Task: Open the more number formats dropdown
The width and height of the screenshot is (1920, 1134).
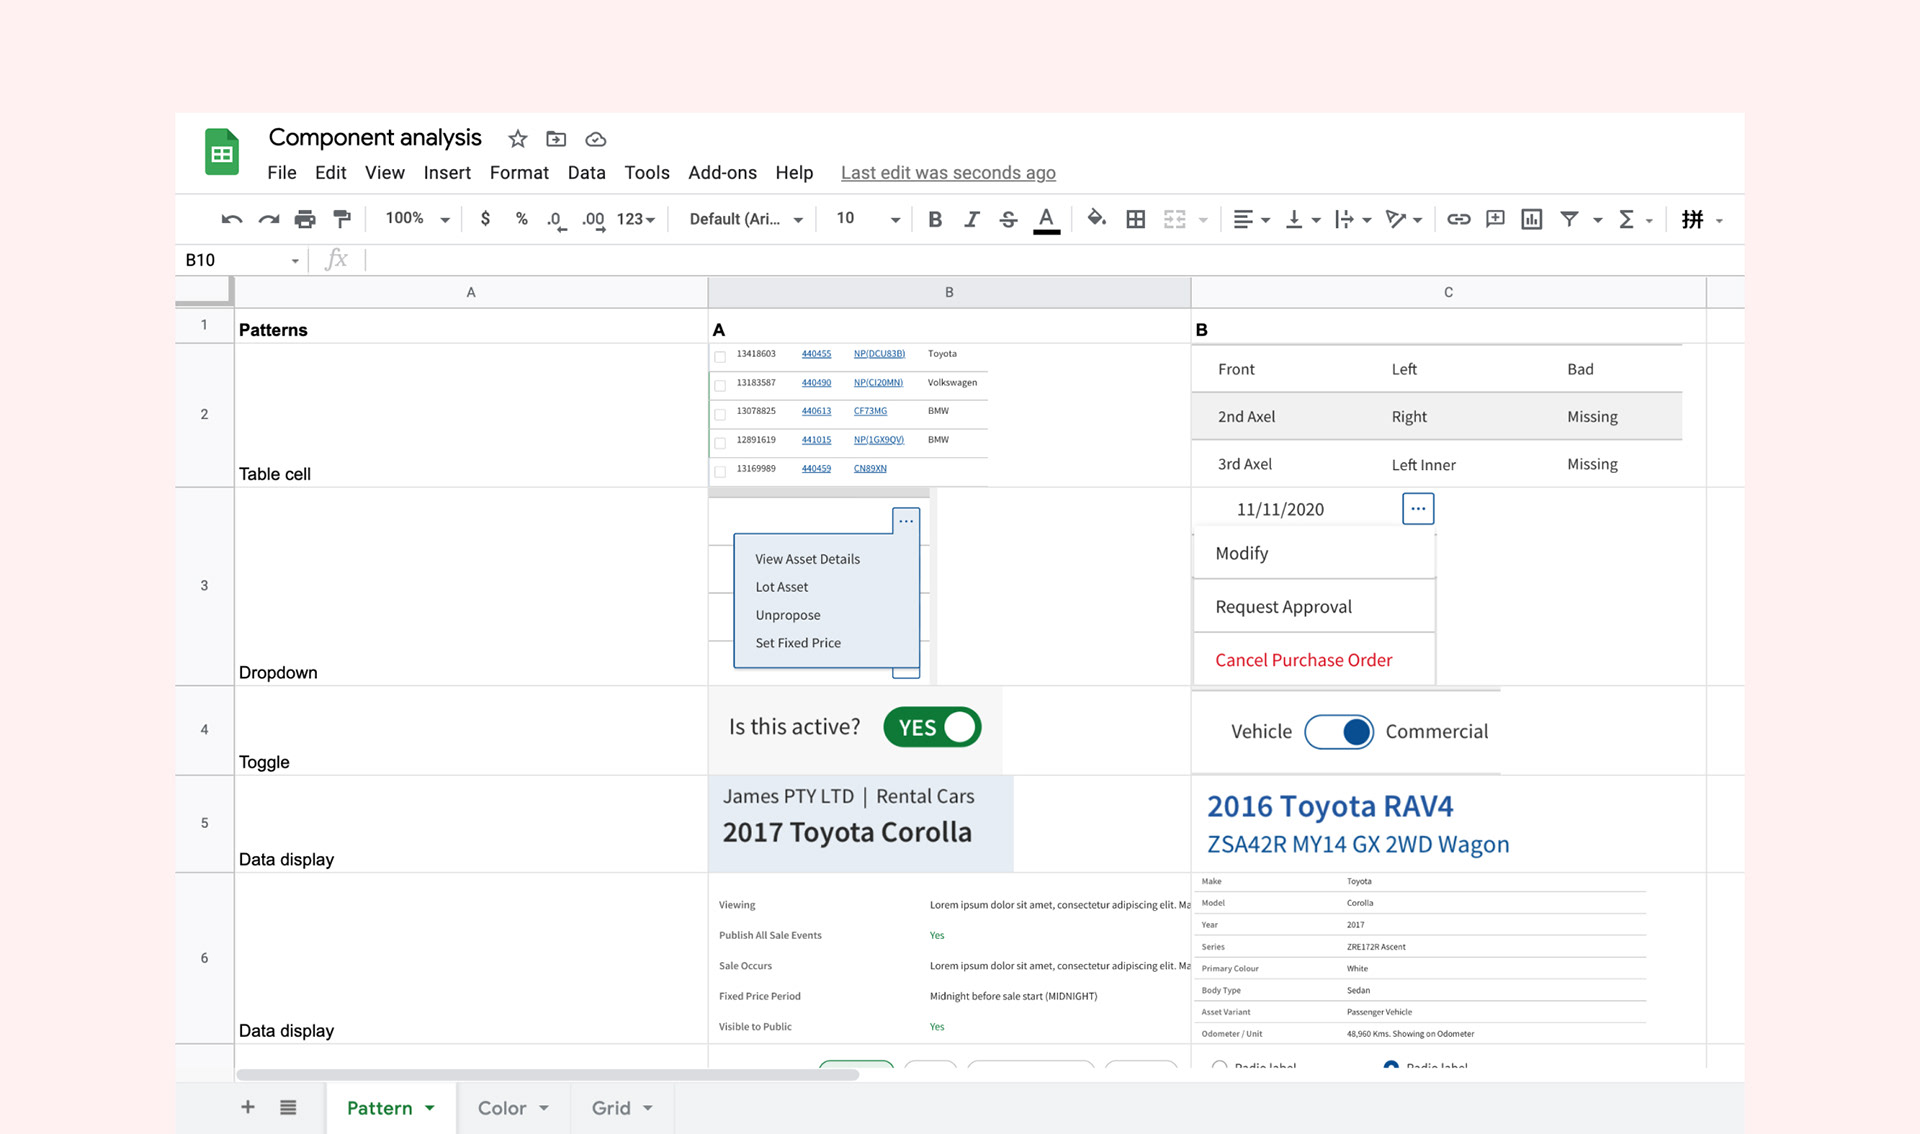Action: click(636, 219)
